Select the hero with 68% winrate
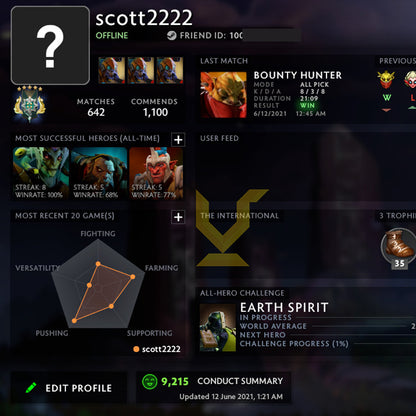 [x=99, y=173]
